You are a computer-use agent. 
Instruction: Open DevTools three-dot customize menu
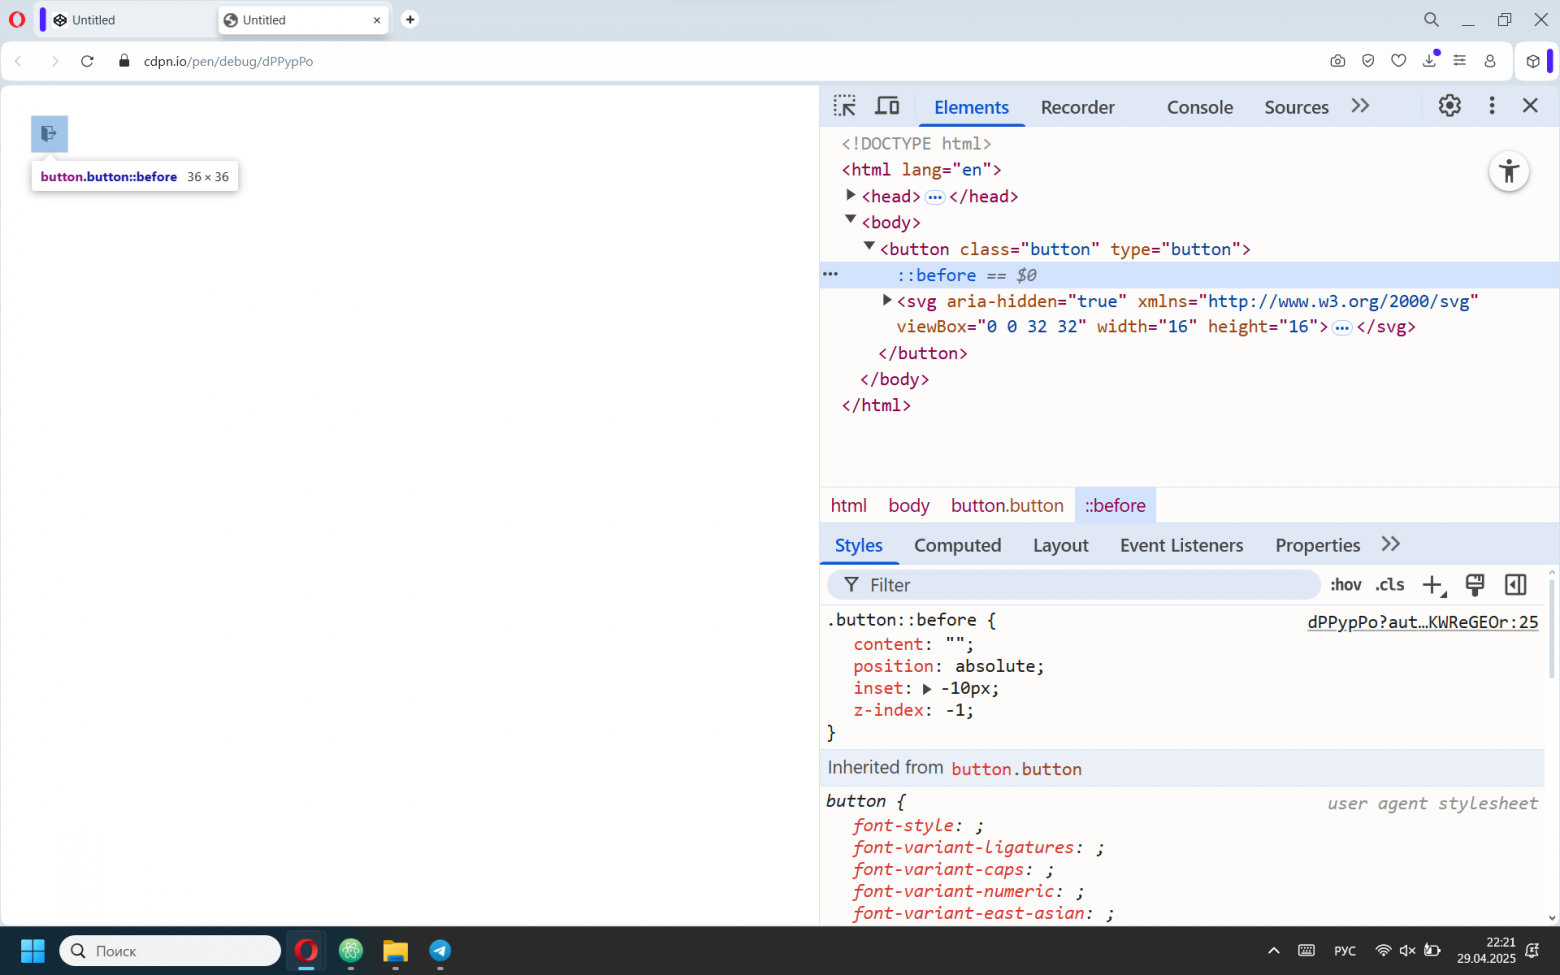[x=1491, y=106]
